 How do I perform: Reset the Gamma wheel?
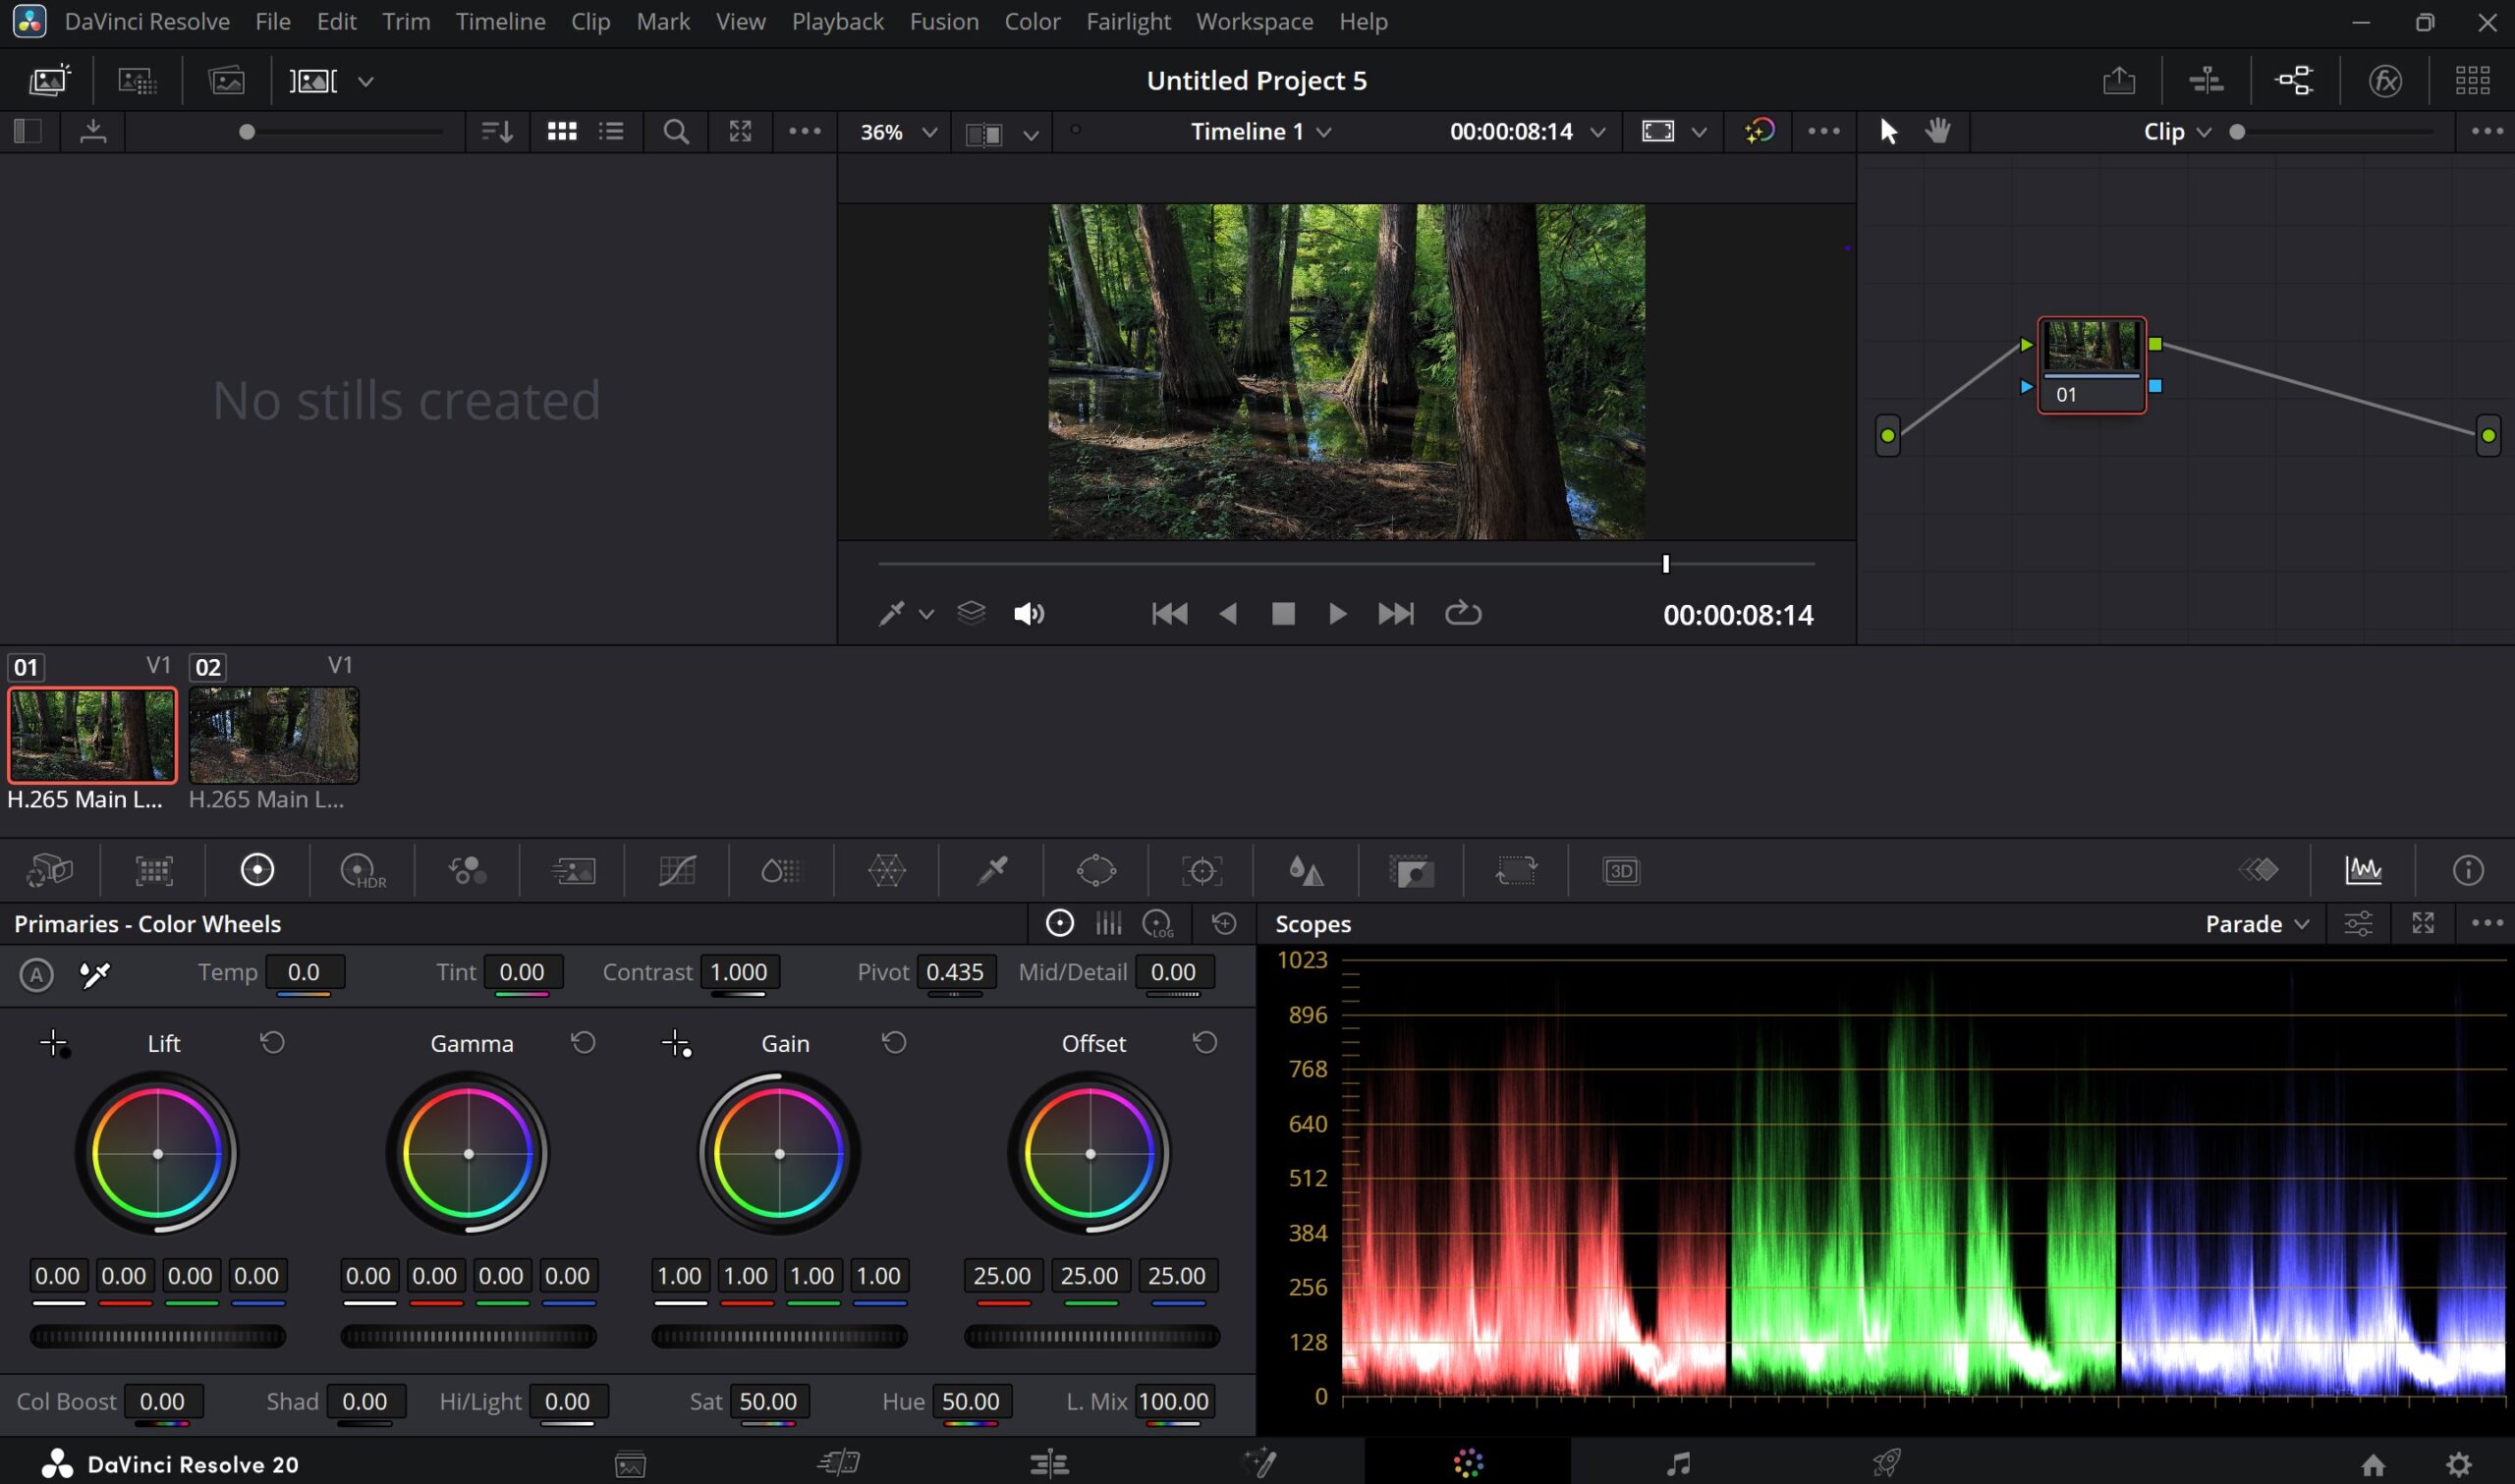[x=583, y=1043]
